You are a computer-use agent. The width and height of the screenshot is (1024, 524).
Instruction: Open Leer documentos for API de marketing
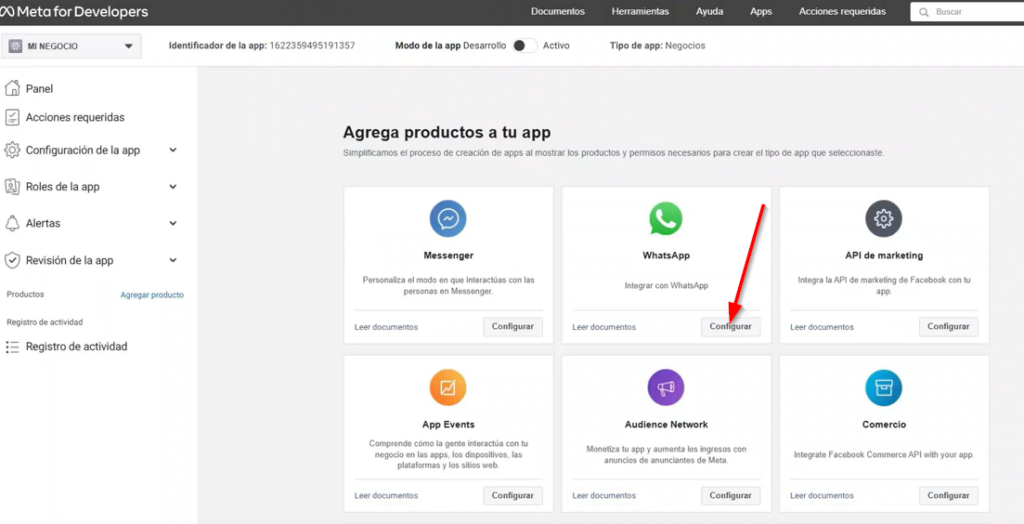(x=822, y=327)
